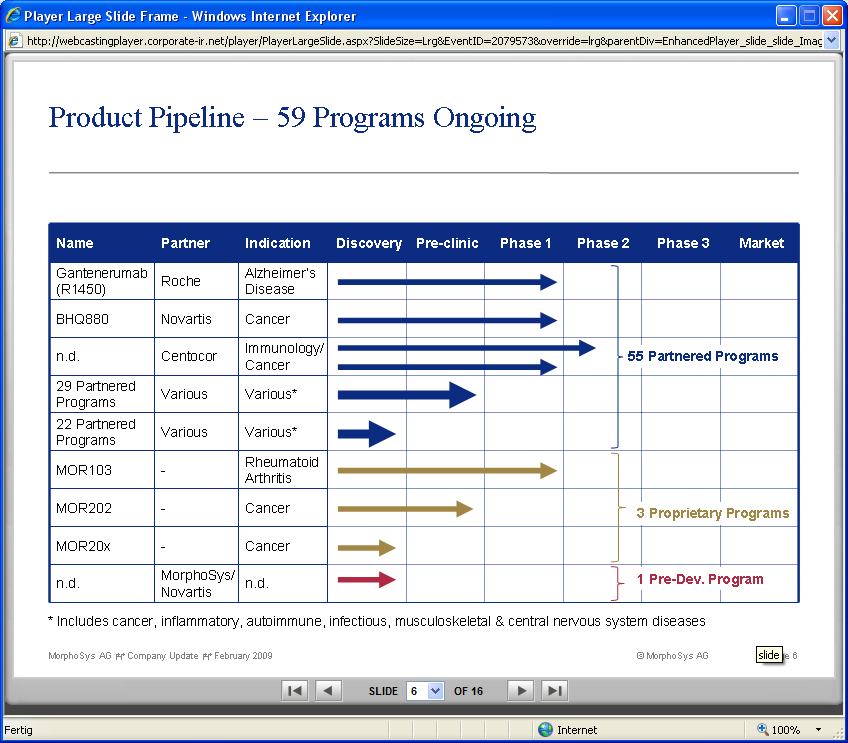Go to the first slide
Viewport: 848px width, 743px height.
click(x=294, y=690)
